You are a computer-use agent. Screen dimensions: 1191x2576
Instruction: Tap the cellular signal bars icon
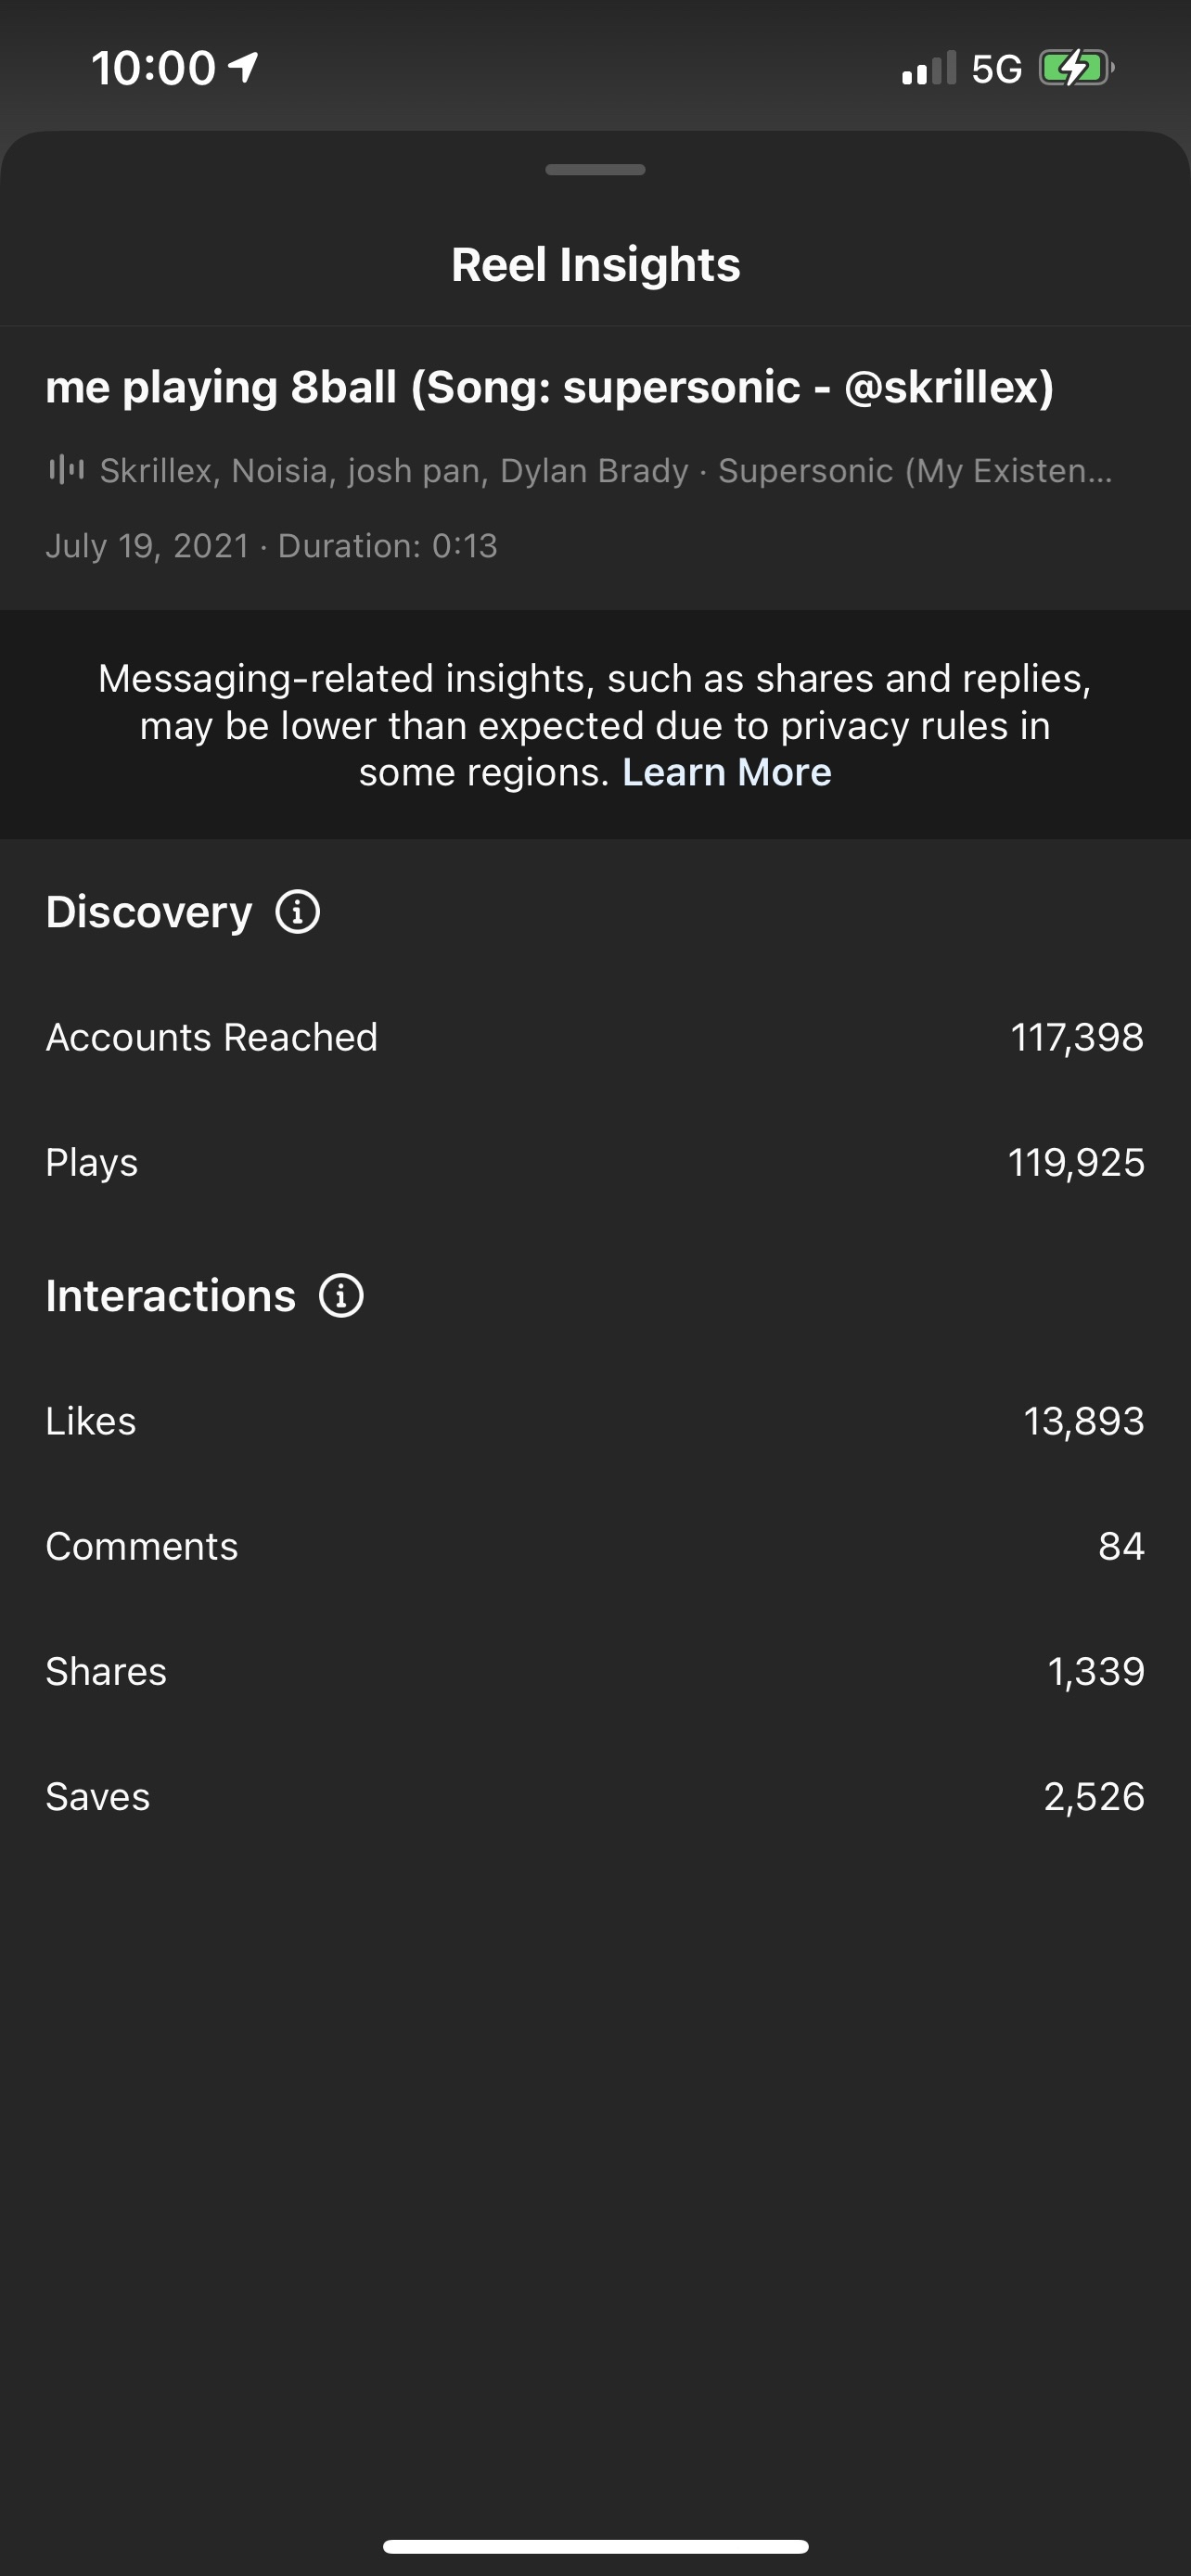pos(929,69)
